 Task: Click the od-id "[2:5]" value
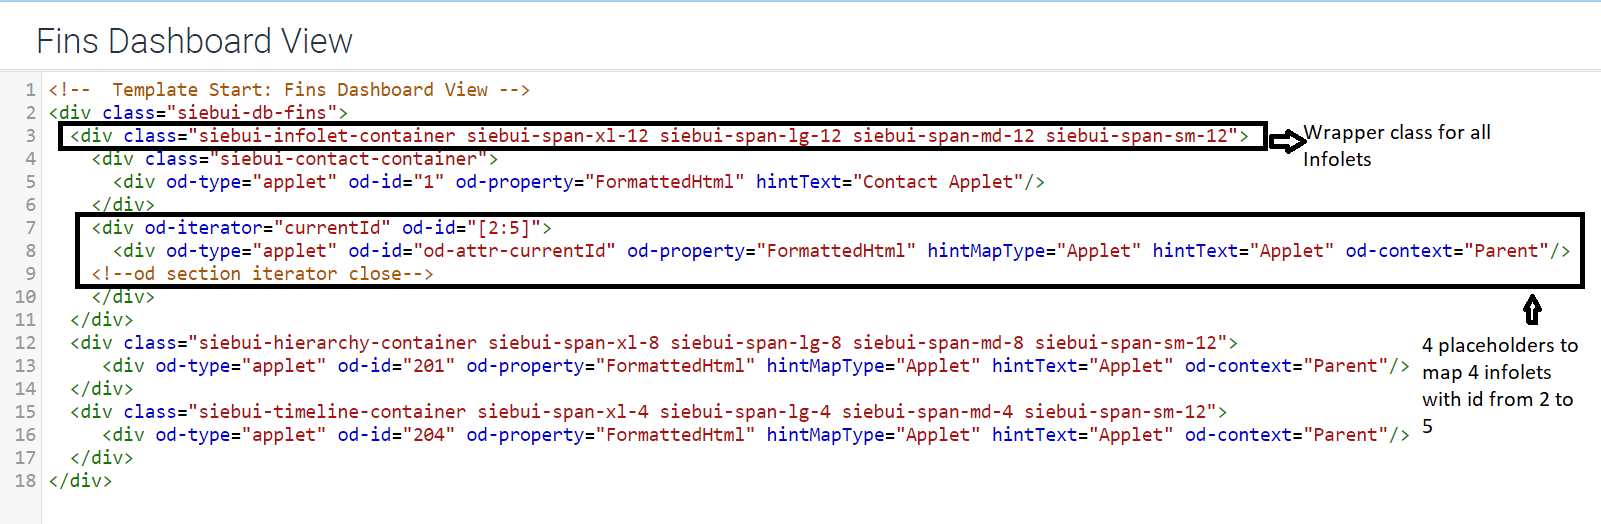[x=504, y=228]
